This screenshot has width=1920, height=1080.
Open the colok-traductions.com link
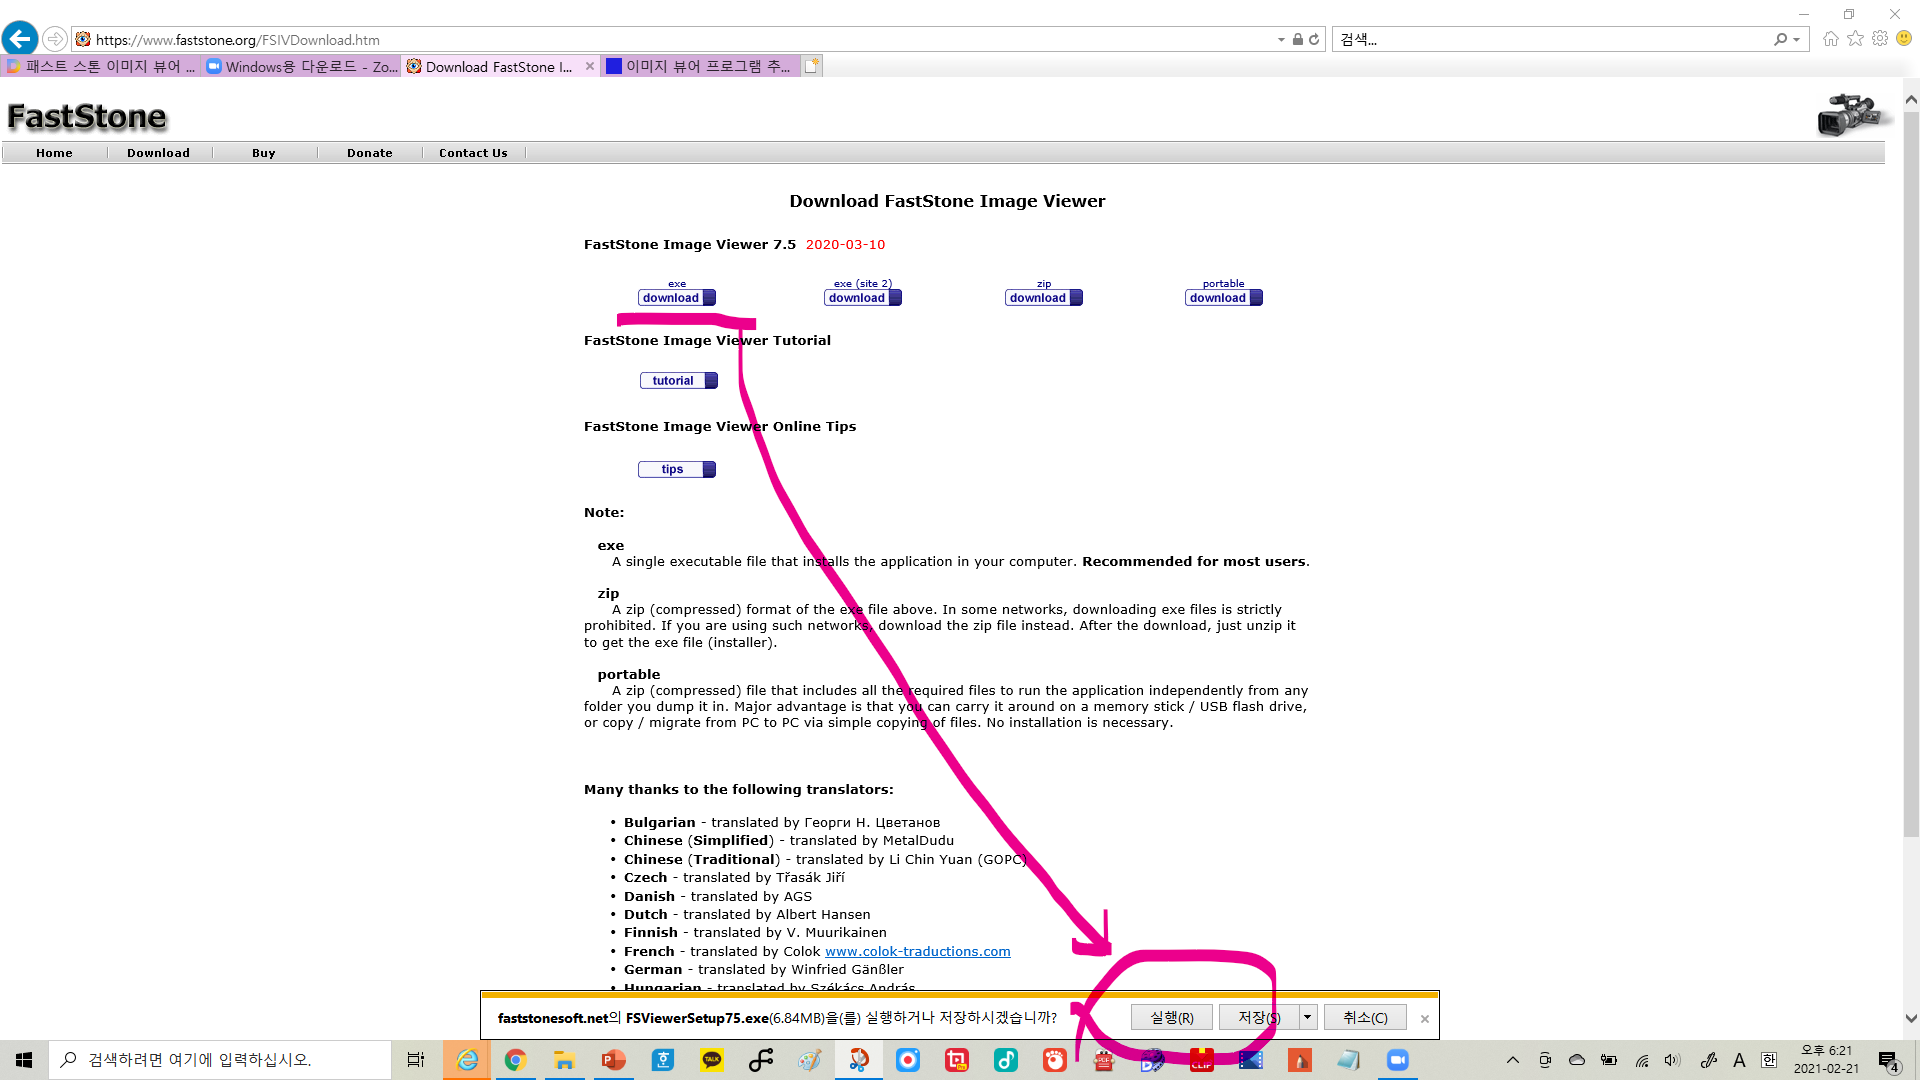[x=917, y=951]
